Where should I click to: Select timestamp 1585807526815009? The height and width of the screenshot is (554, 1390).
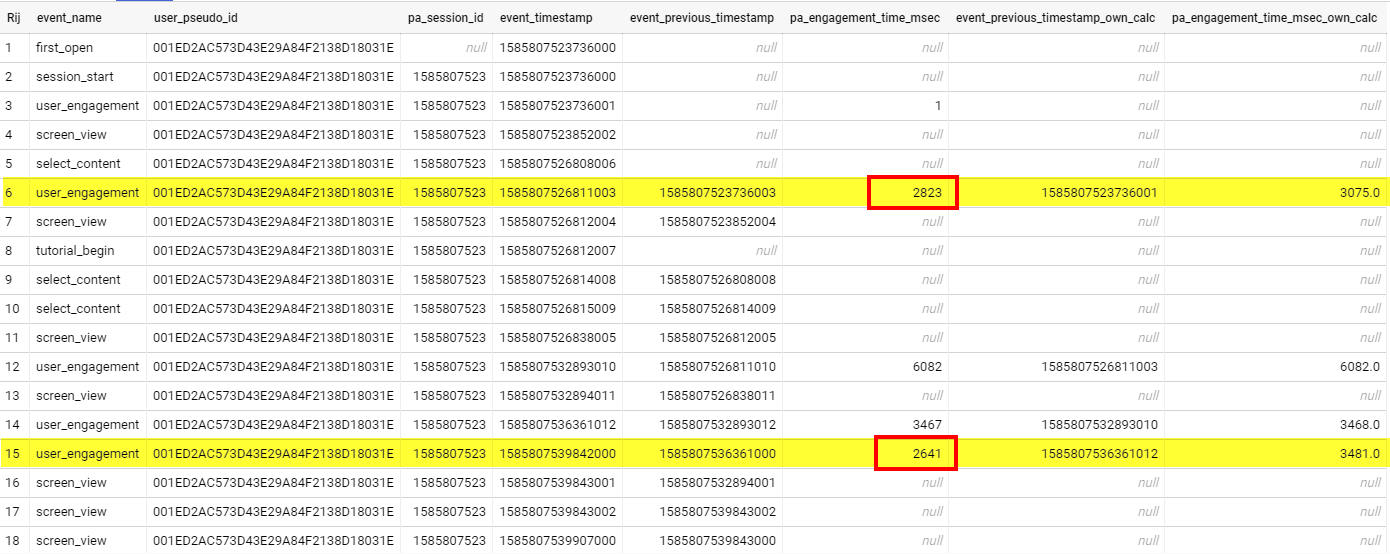click(x=558, y=309)
